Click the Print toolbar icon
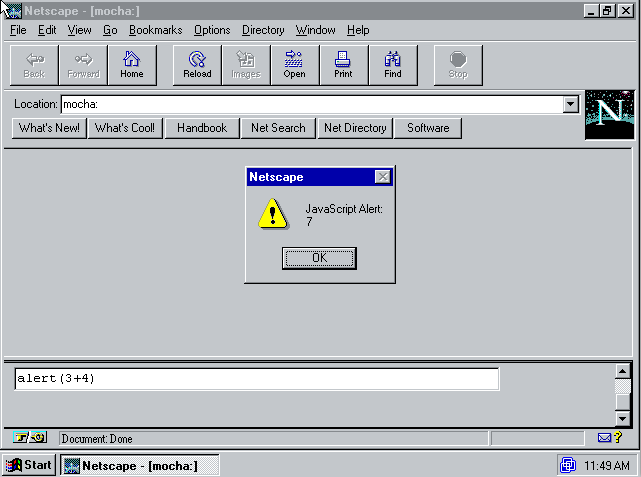641x477 pixels. click(x=343, y=65)
